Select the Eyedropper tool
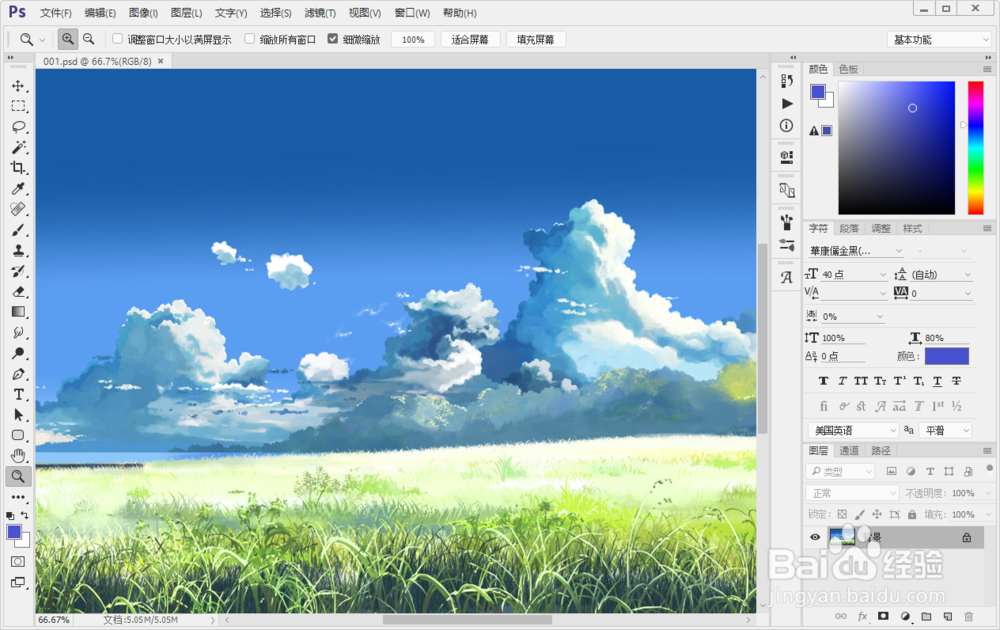 [18, 189]
